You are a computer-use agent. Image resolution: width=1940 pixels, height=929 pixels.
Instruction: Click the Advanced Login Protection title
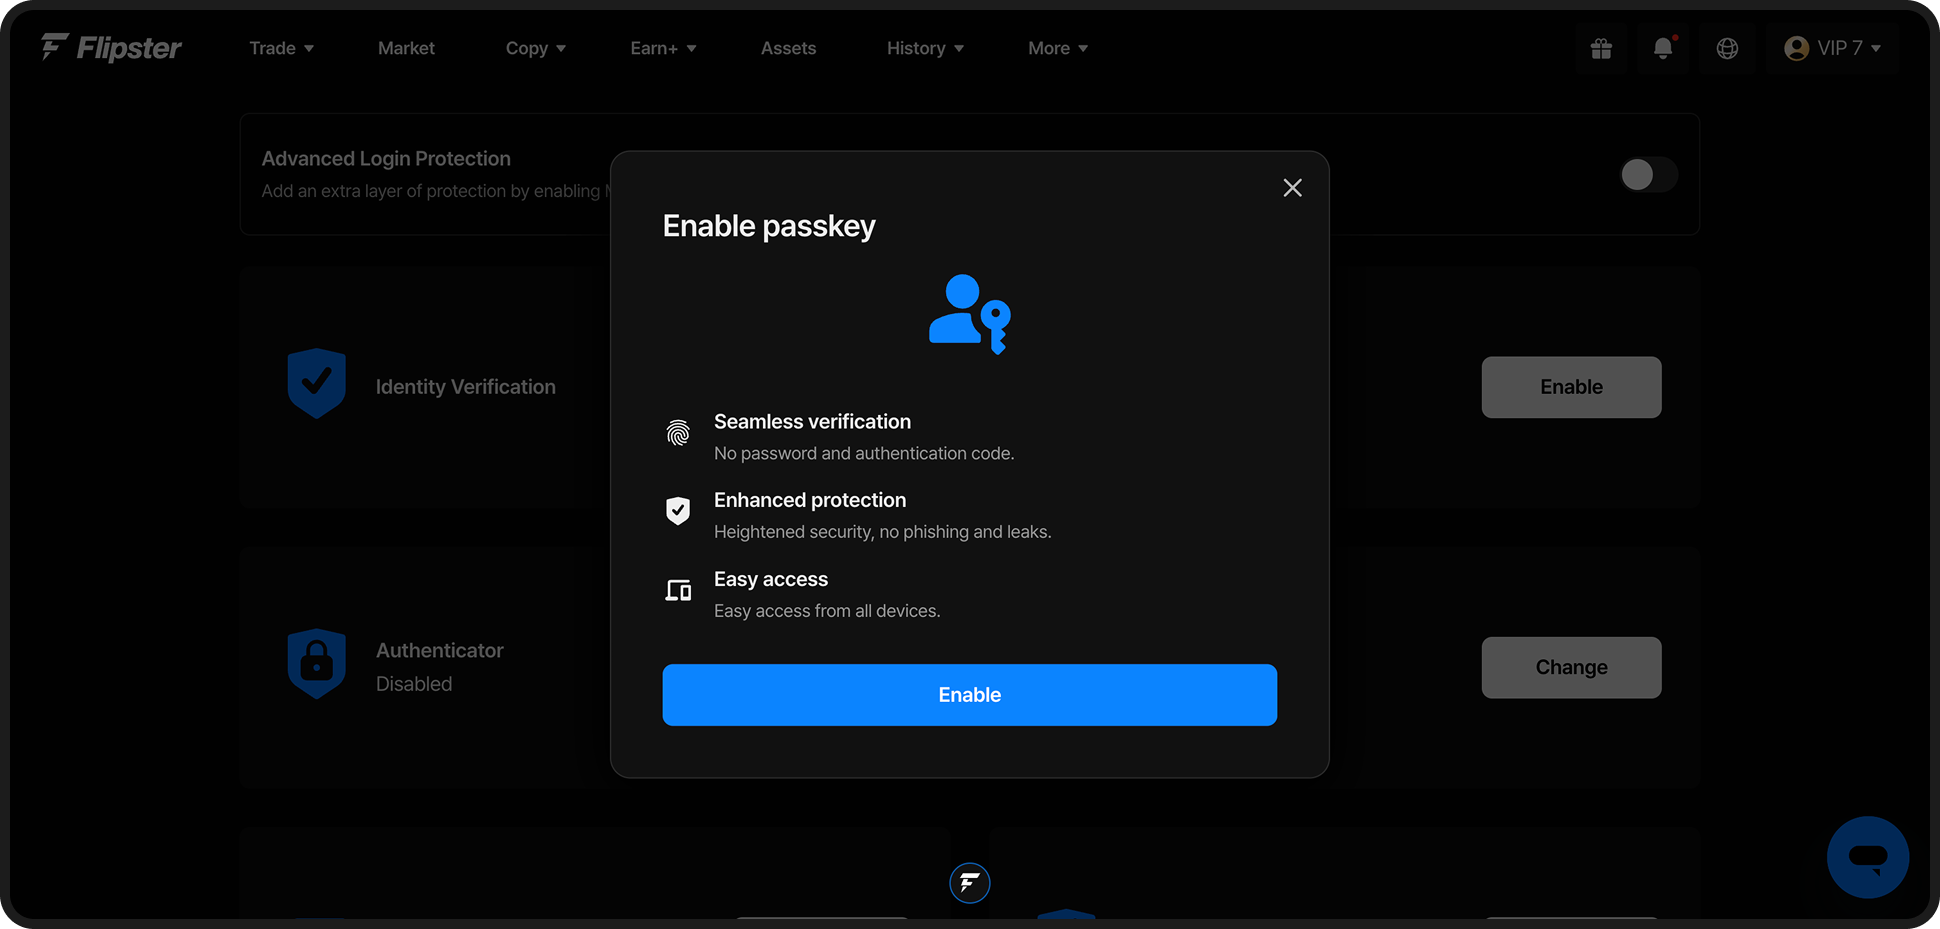coord(386,158)
